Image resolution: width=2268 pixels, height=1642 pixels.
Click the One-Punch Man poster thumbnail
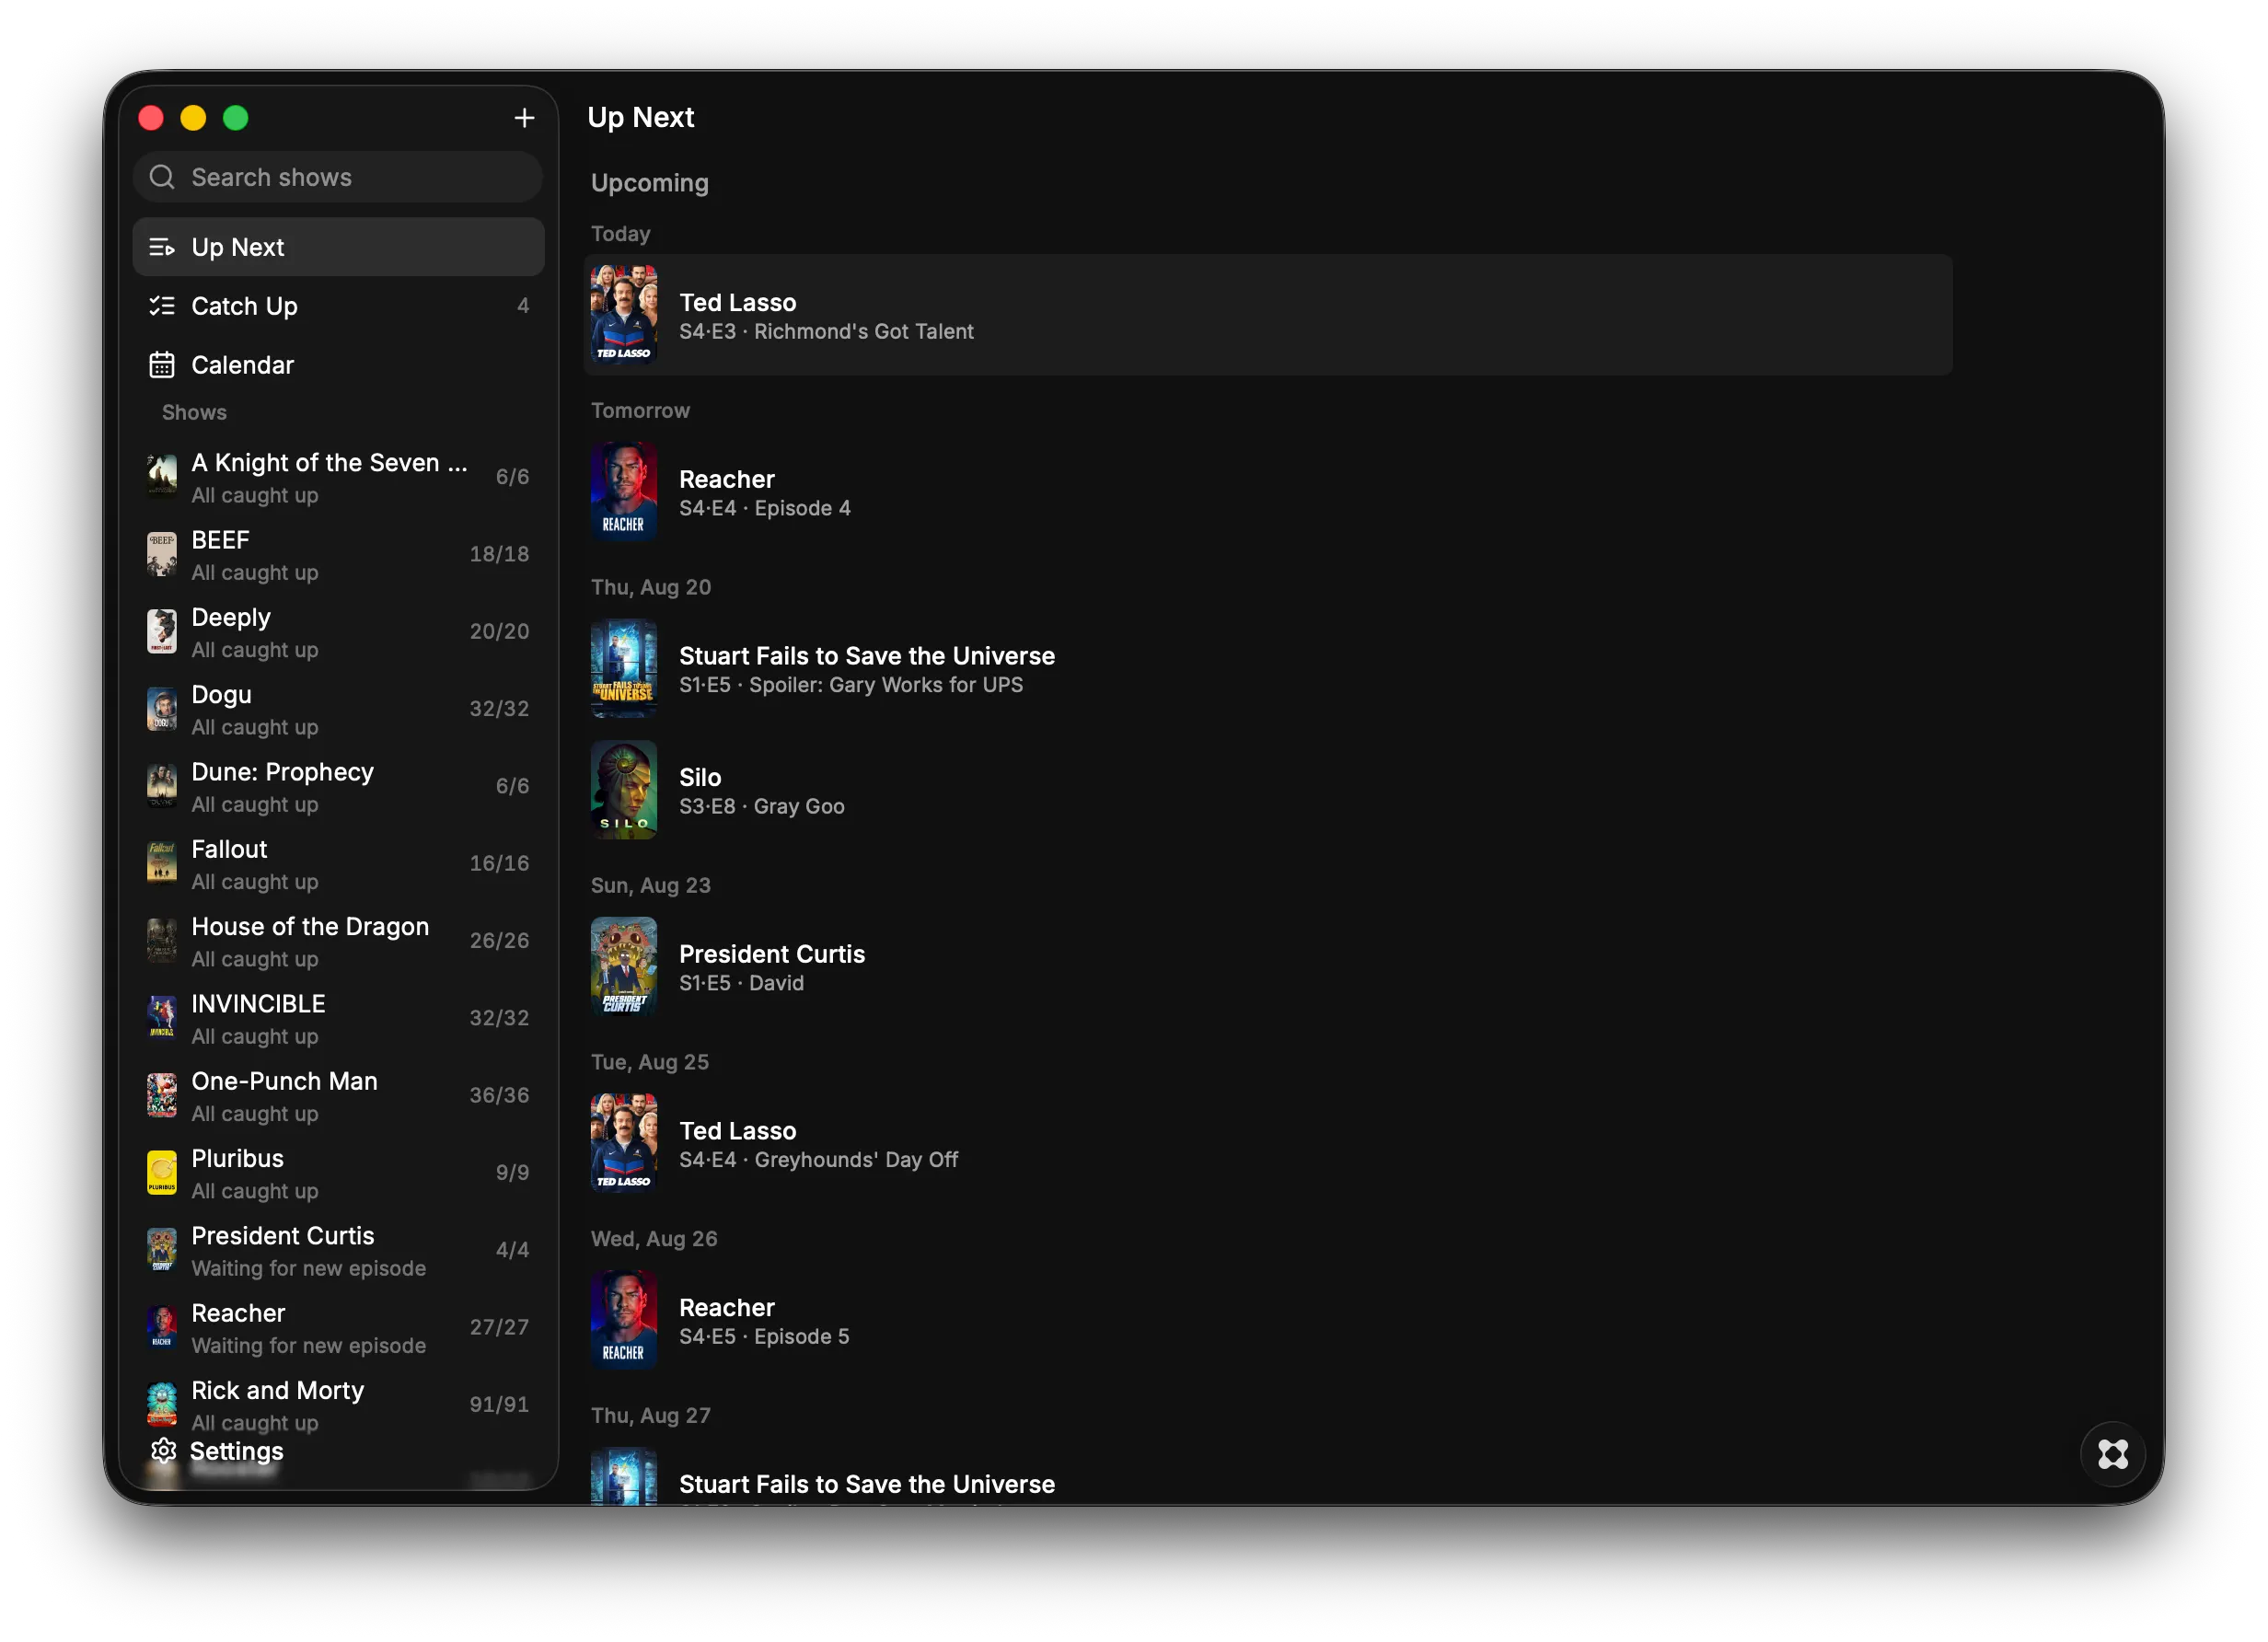tap(162, 1096)
